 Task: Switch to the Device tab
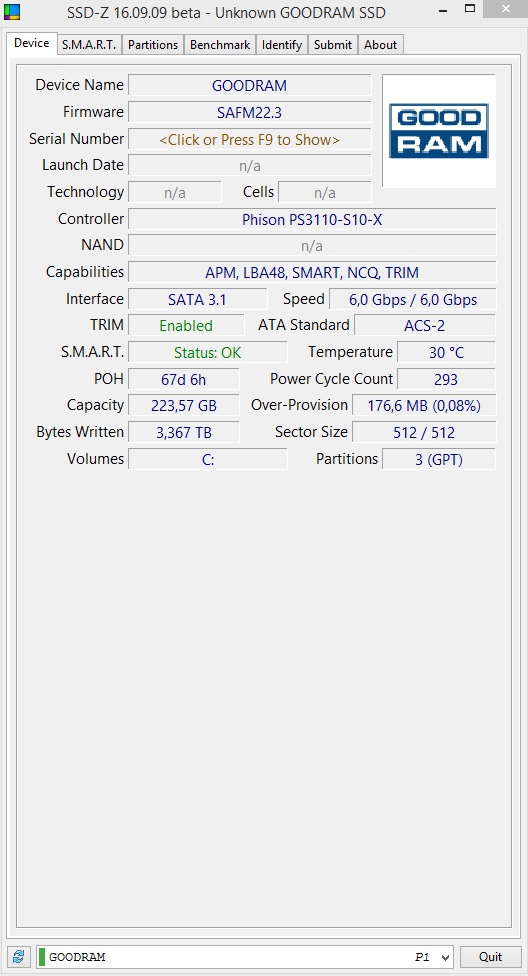[31, 44]
